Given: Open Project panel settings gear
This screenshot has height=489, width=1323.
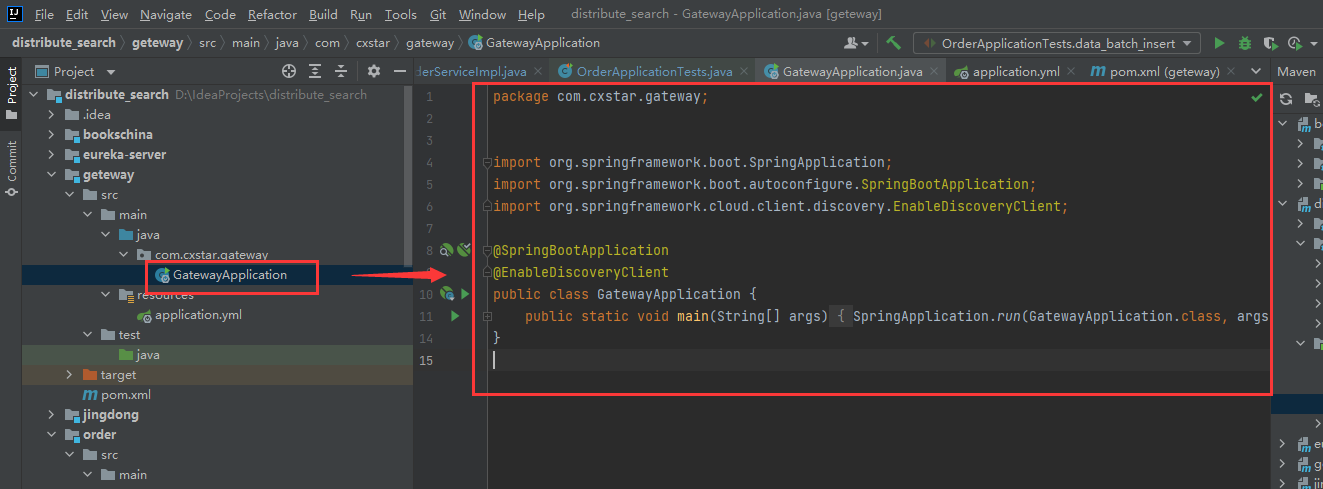Looking at the screenshot, I should 374,71.
